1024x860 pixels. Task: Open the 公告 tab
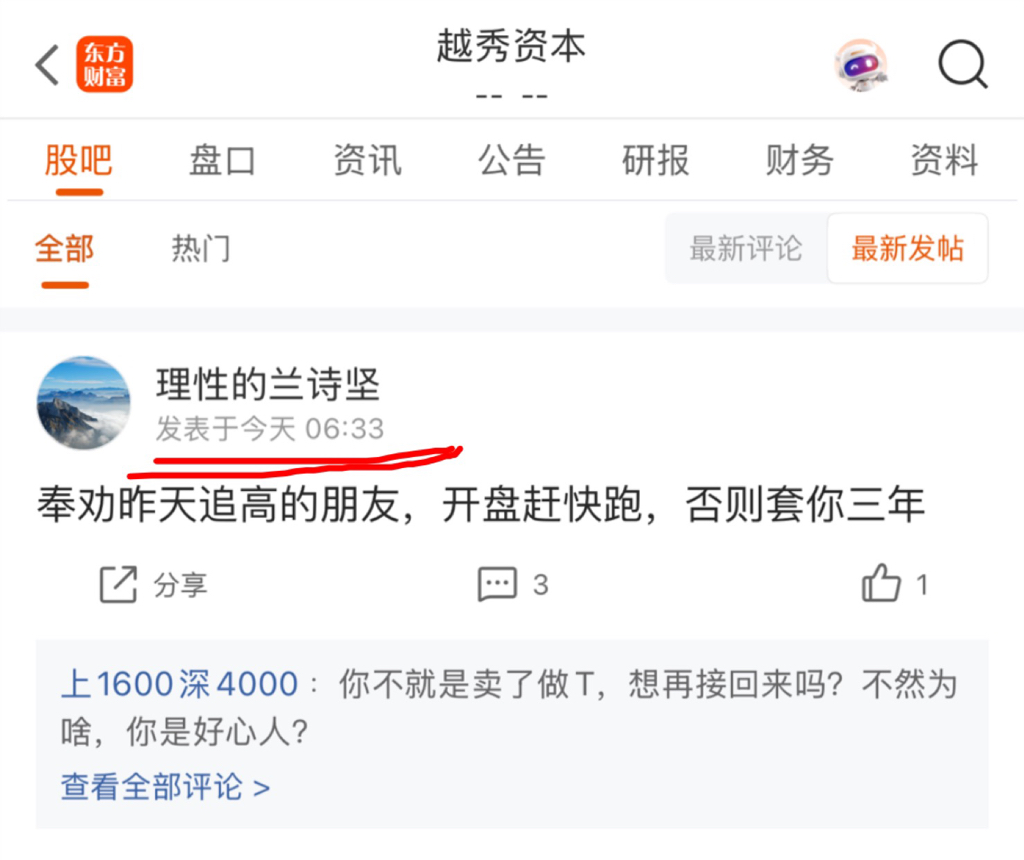point(511,160)
